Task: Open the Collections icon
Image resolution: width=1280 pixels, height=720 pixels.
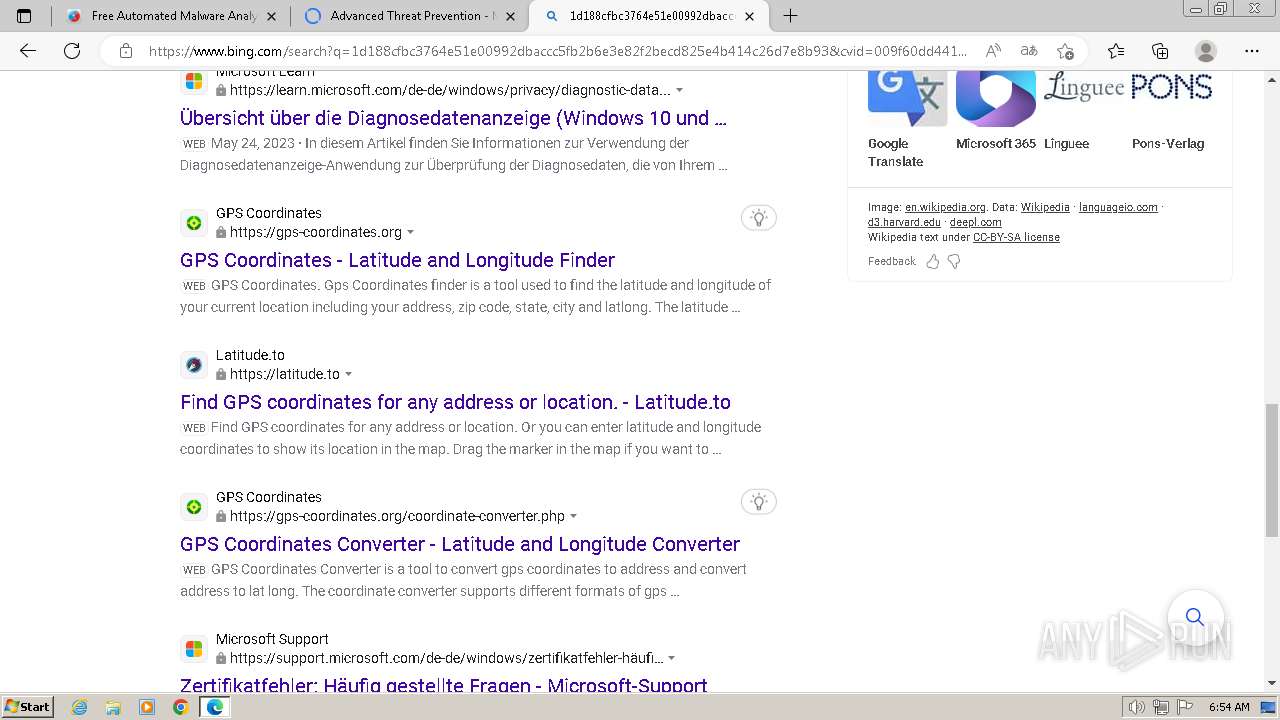Action: [1160, 51]
